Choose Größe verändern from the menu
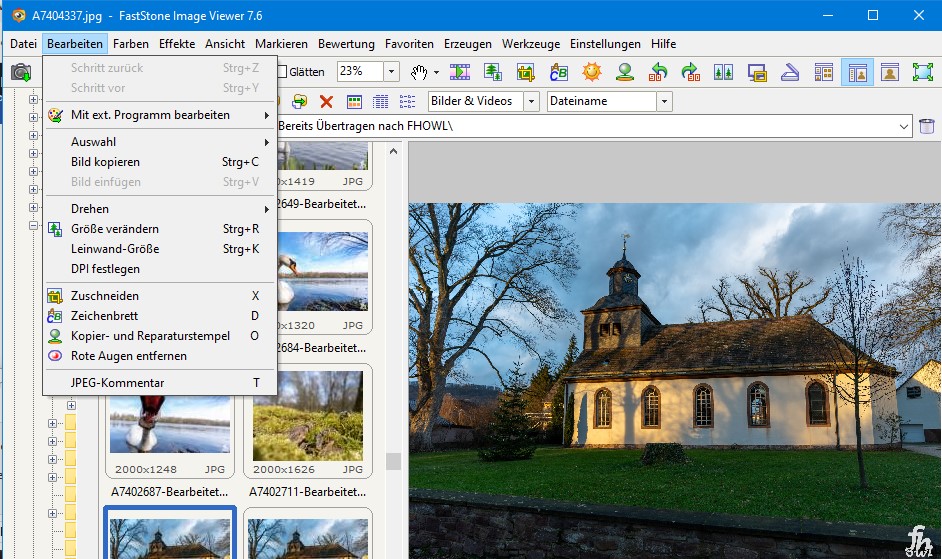The image size is (942, 559). (160, 229)
